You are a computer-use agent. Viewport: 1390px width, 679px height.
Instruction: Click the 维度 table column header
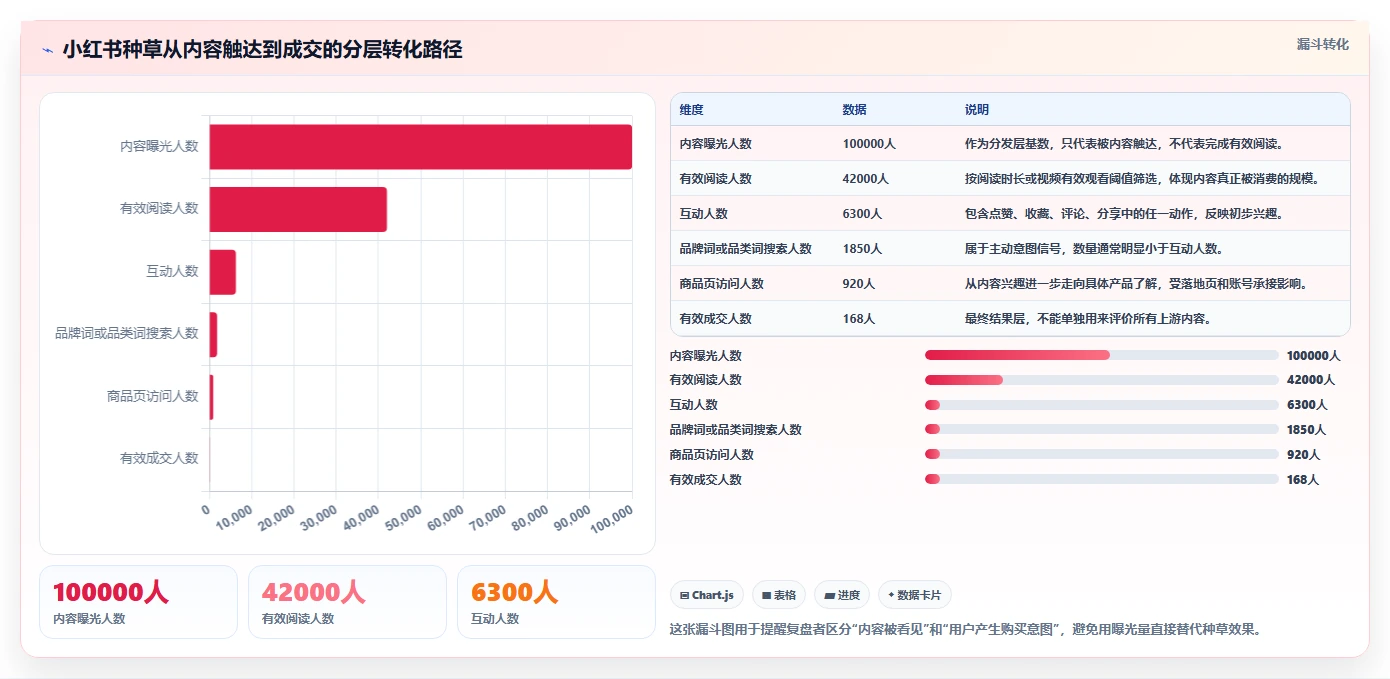tap(691, 110)
